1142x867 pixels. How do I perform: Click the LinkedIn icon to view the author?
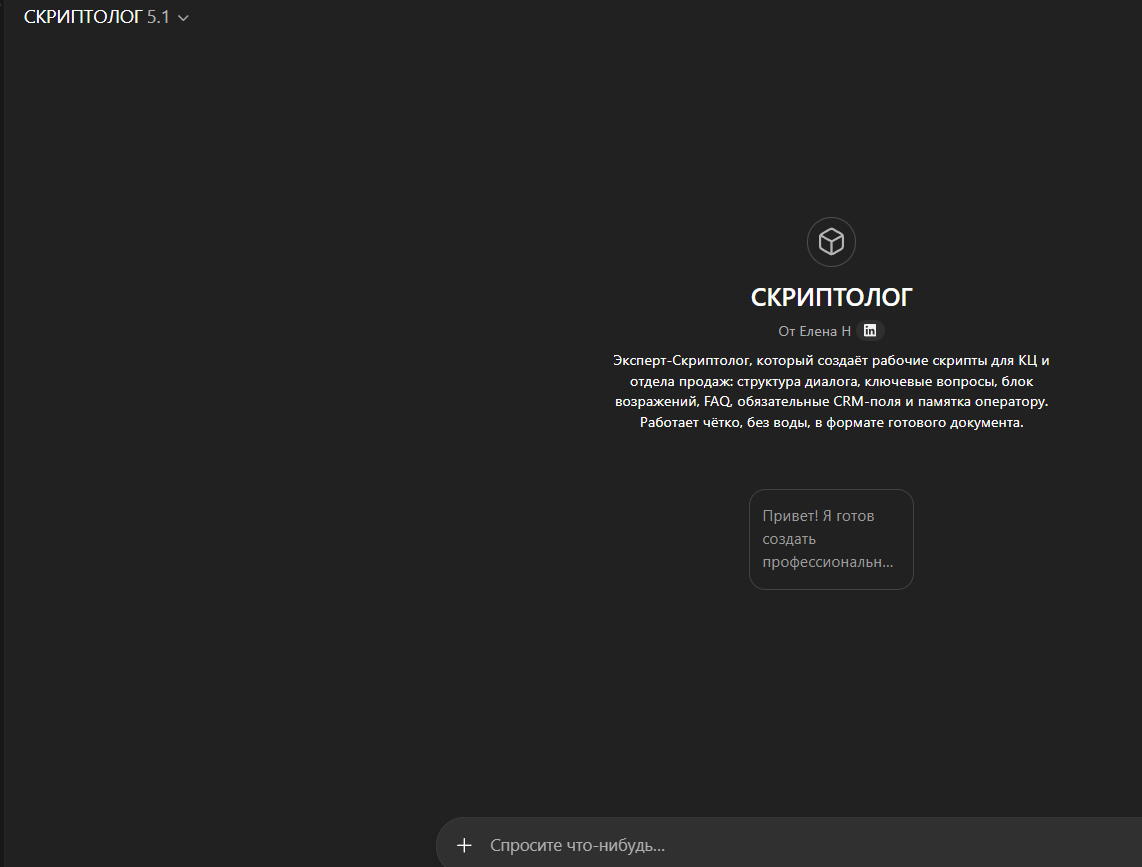coord(869,330)
